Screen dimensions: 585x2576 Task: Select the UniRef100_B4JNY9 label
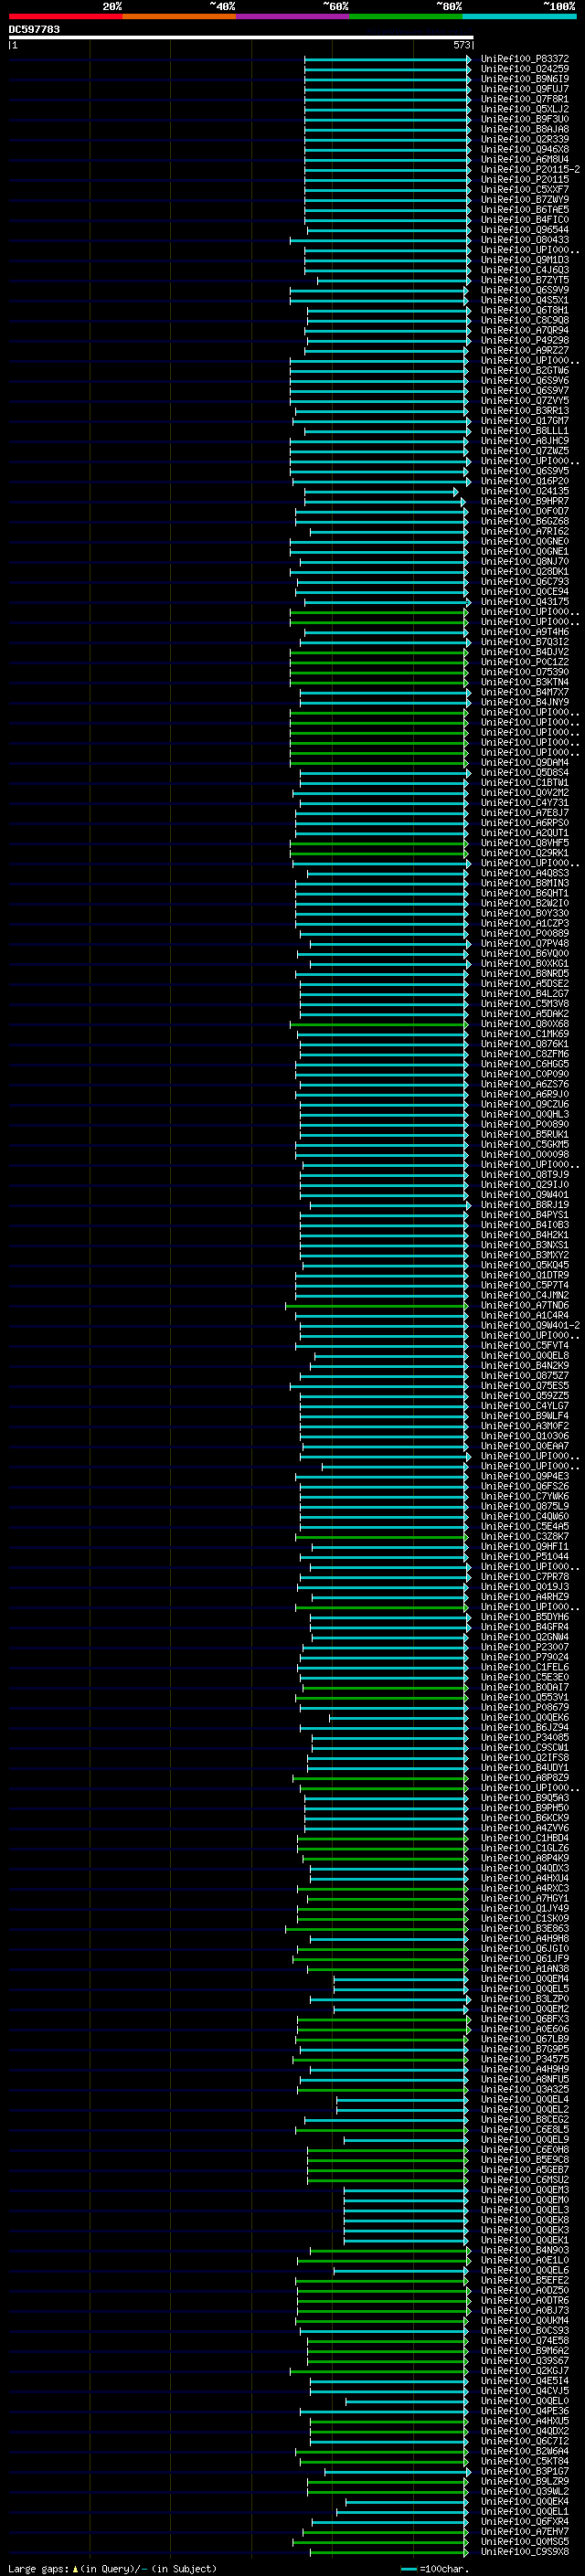tap(525, 703)
